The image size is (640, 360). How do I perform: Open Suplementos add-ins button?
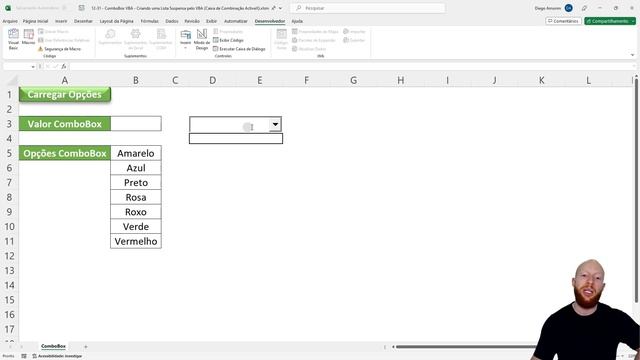pyautogui.click(x=110, y=38)
